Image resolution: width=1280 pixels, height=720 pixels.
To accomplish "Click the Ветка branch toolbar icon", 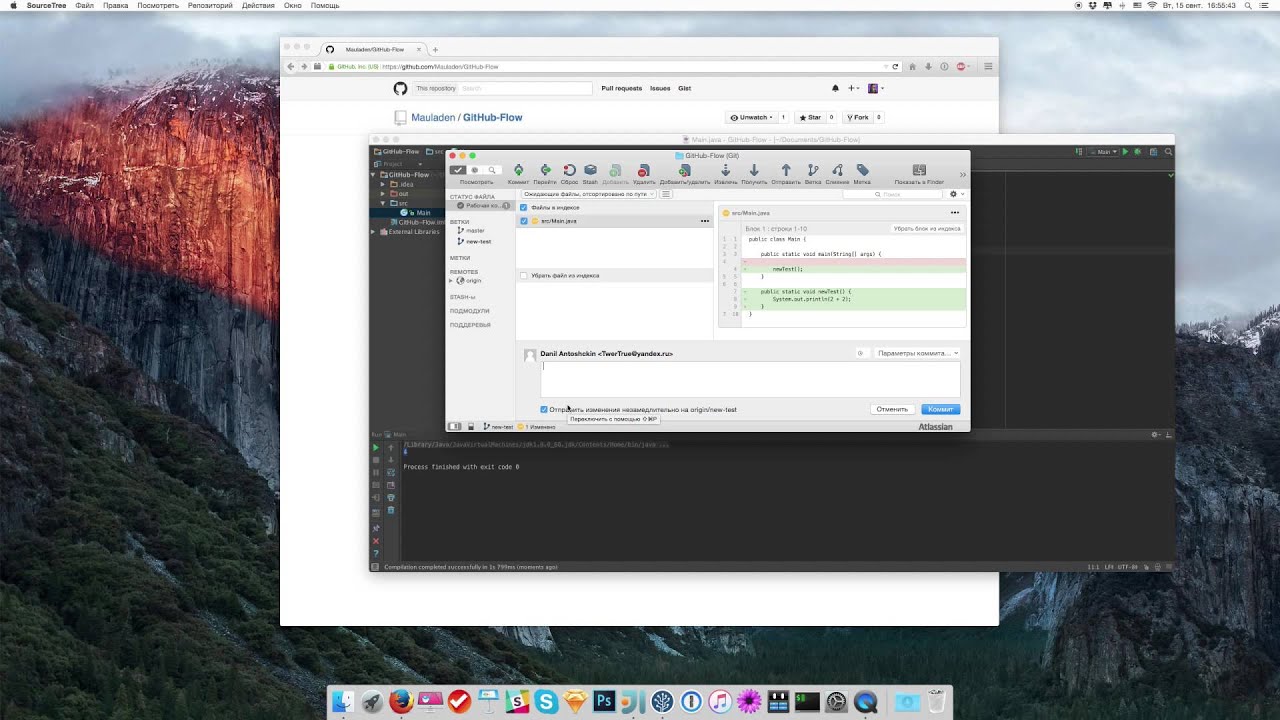I will tap(813, 171).
